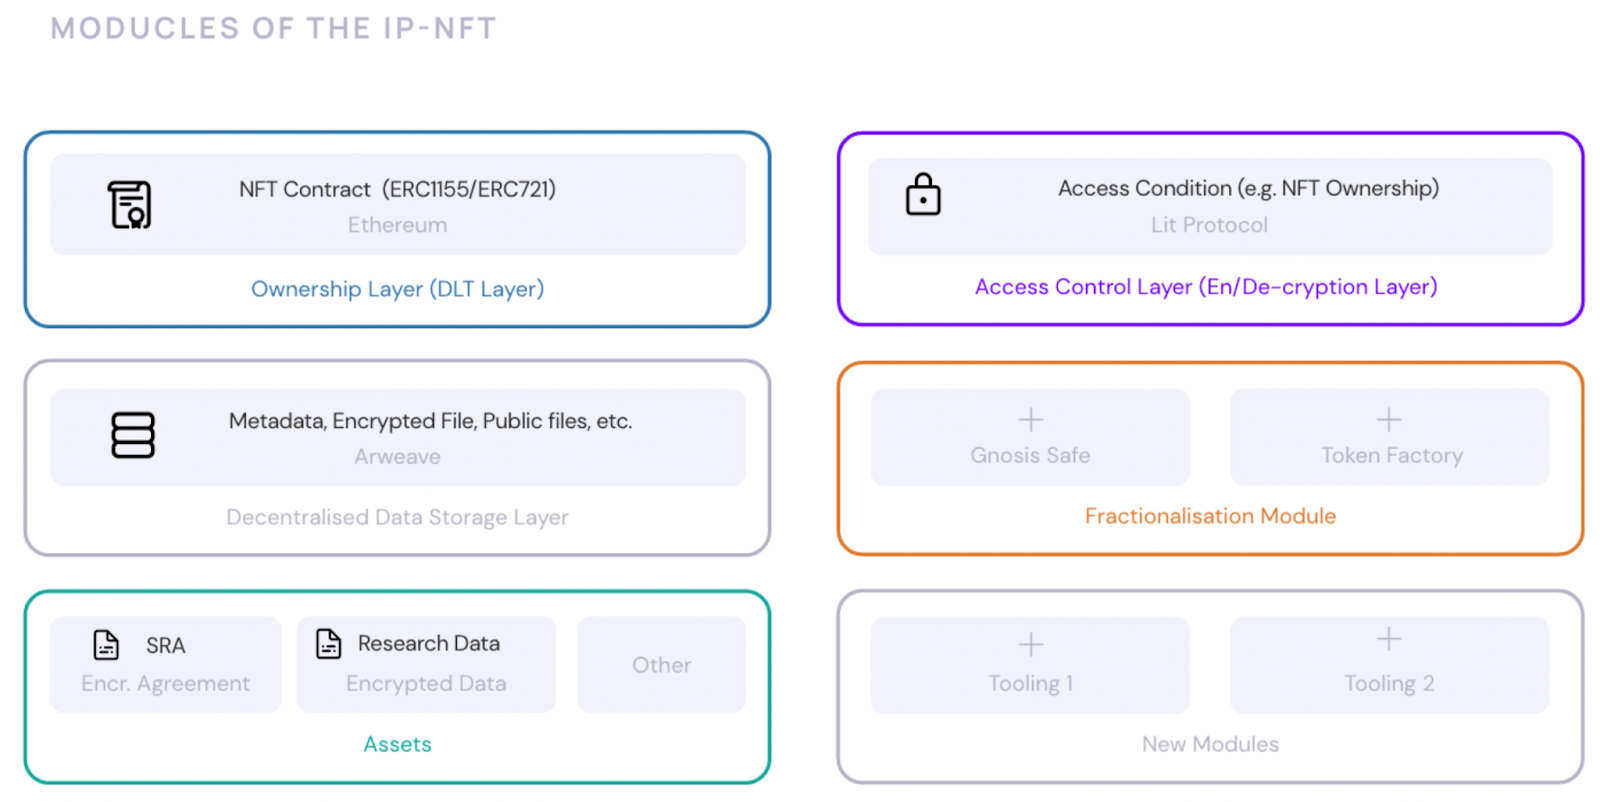The height and width of the screenshot is (802, 1600).
Task: Click the Assets section label
Action: [x=397, y=744]
